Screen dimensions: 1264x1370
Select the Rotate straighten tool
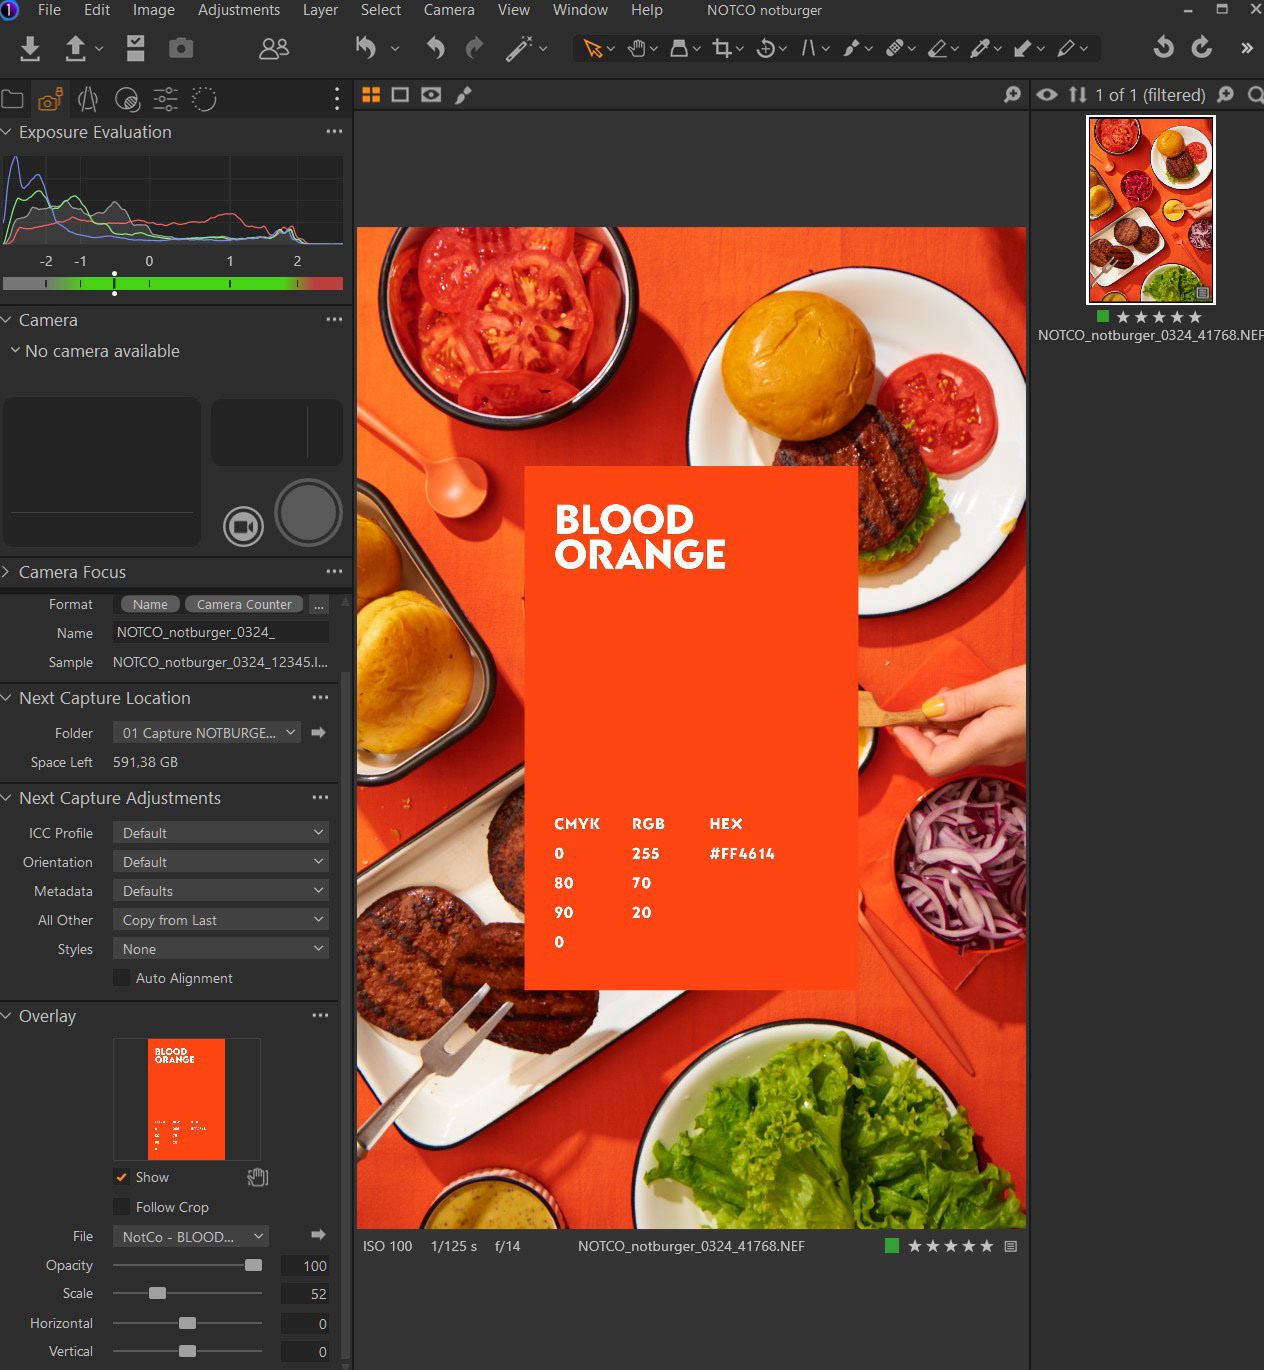pyautogui.click(x=765, y=48)
